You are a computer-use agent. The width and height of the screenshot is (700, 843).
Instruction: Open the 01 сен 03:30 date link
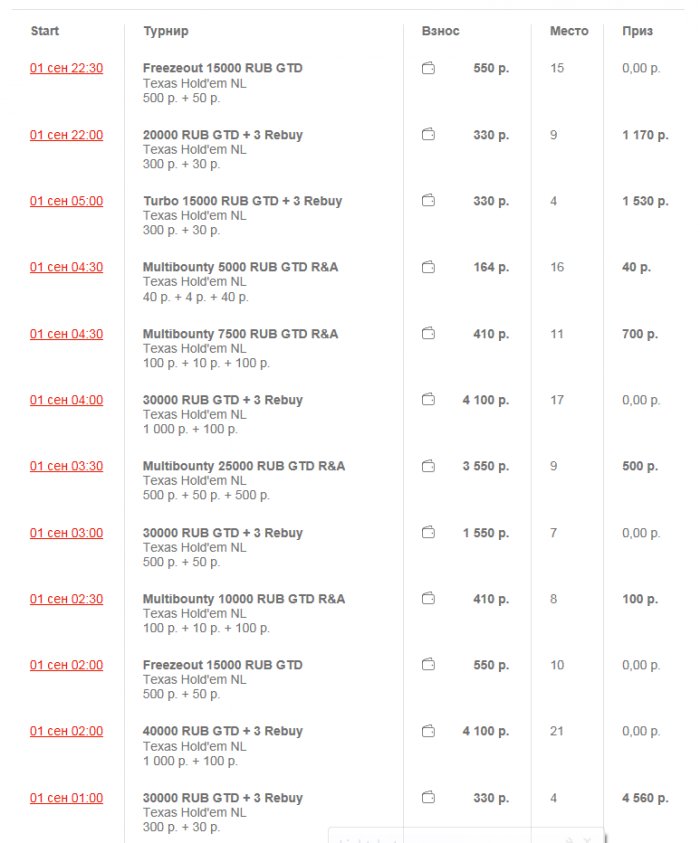click(66, 466)
